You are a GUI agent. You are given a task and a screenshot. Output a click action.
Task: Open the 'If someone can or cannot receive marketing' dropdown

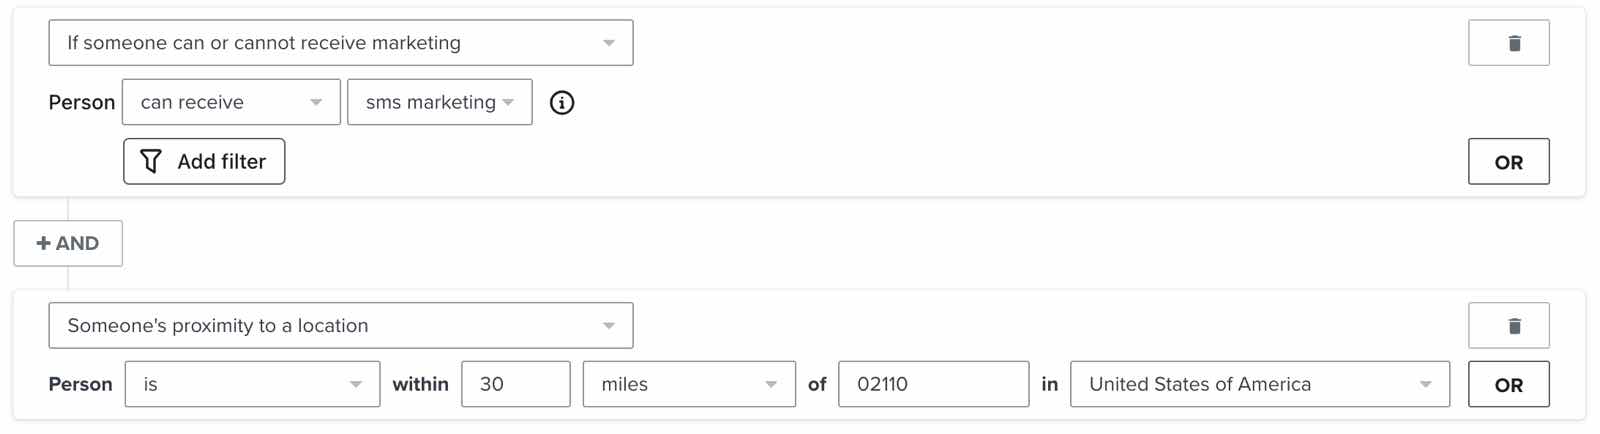pyautogui.click(x=340, y=43)
